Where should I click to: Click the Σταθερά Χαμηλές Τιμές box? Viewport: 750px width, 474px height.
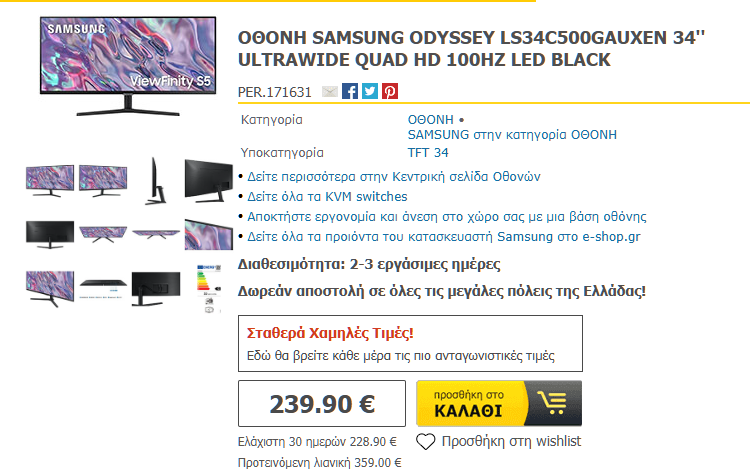pyautogui.click(x=410, y=343)
